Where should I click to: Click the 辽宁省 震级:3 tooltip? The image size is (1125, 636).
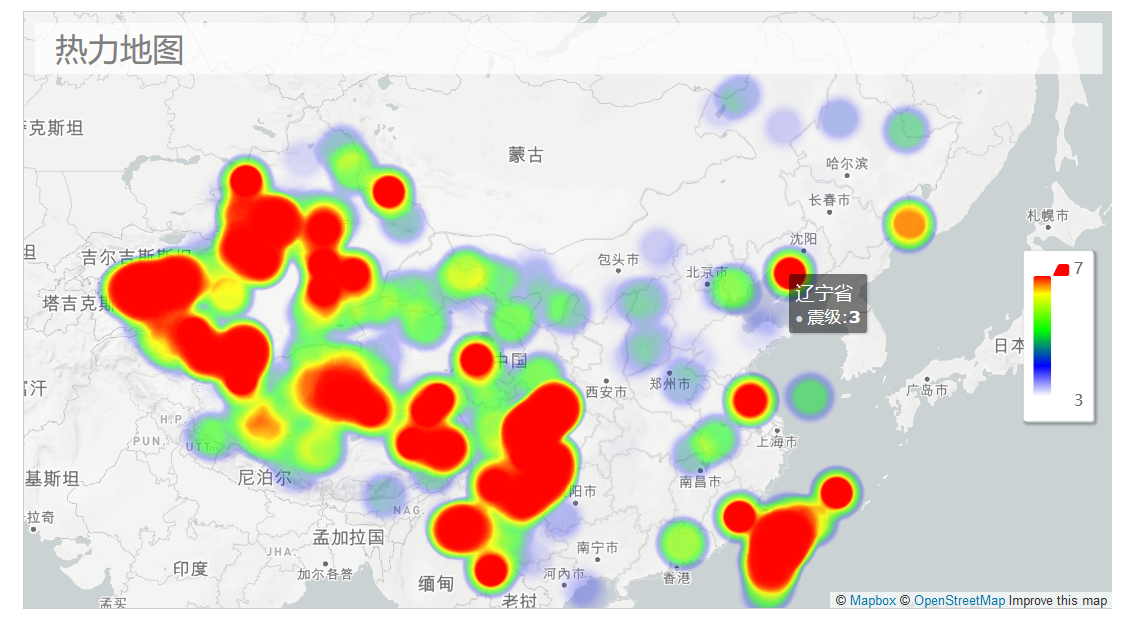click(828, 304)
